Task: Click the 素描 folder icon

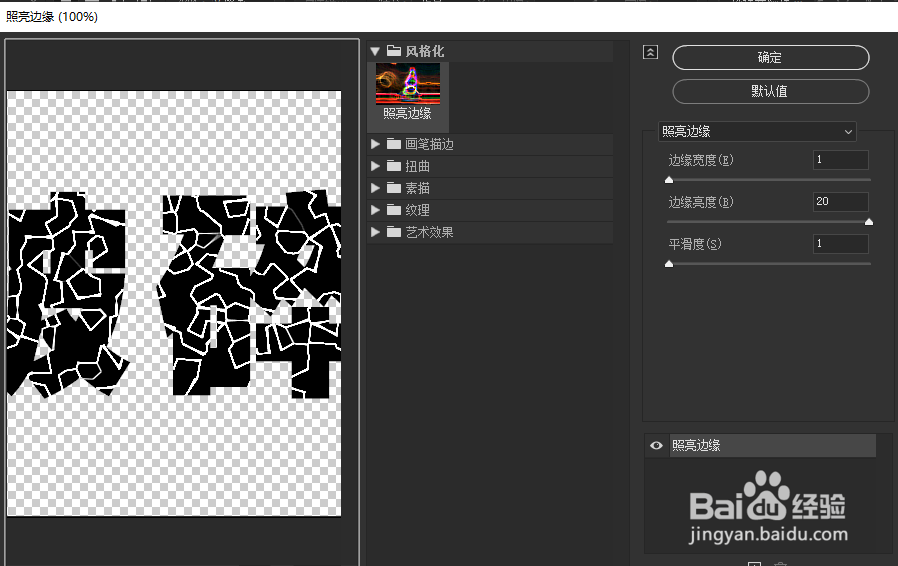Action: [x=393, y=188]
